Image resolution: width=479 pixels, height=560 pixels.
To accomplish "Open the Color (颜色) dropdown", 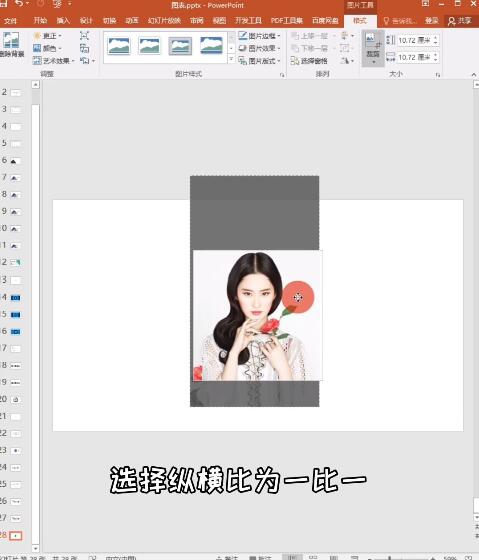I will (x=47, y=48).
